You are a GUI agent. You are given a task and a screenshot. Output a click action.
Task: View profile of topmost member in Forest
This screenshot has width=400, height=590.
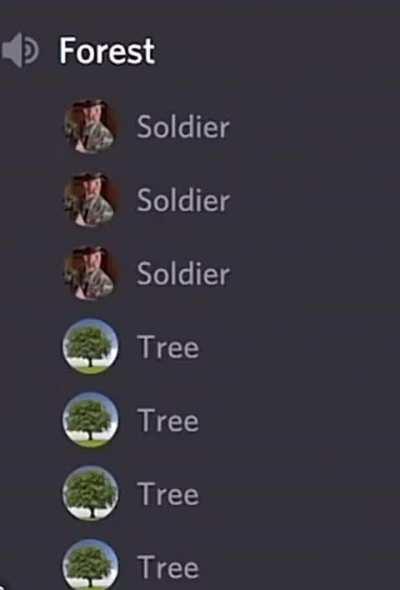coord(91,126)
